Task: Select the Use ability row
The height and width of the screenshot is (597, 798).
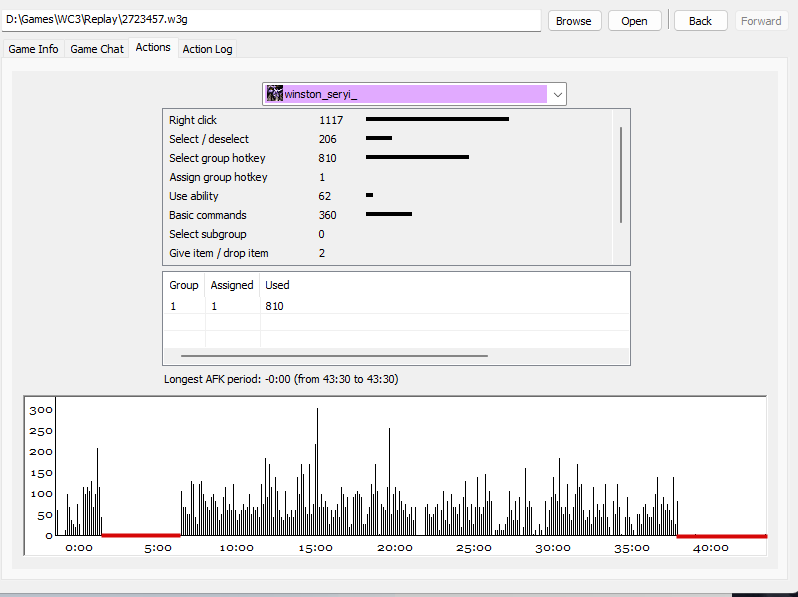Action: 388,196
